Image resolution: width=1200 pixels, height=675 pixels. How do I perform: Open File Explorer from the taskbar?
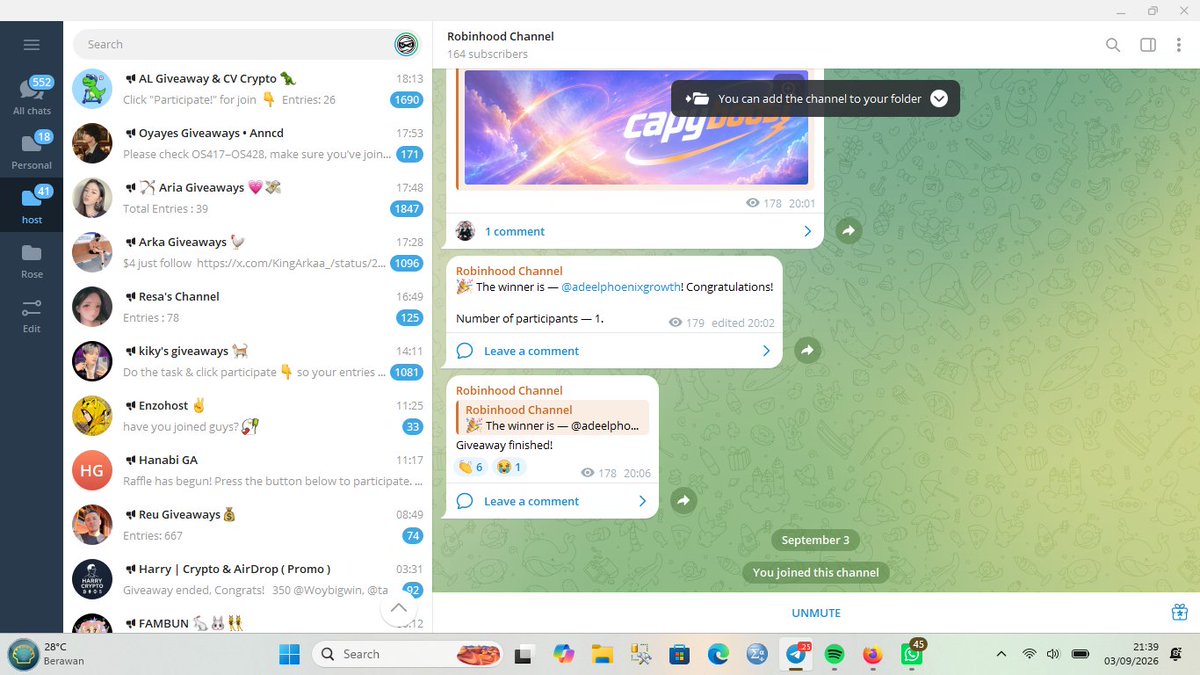point(601,654)
